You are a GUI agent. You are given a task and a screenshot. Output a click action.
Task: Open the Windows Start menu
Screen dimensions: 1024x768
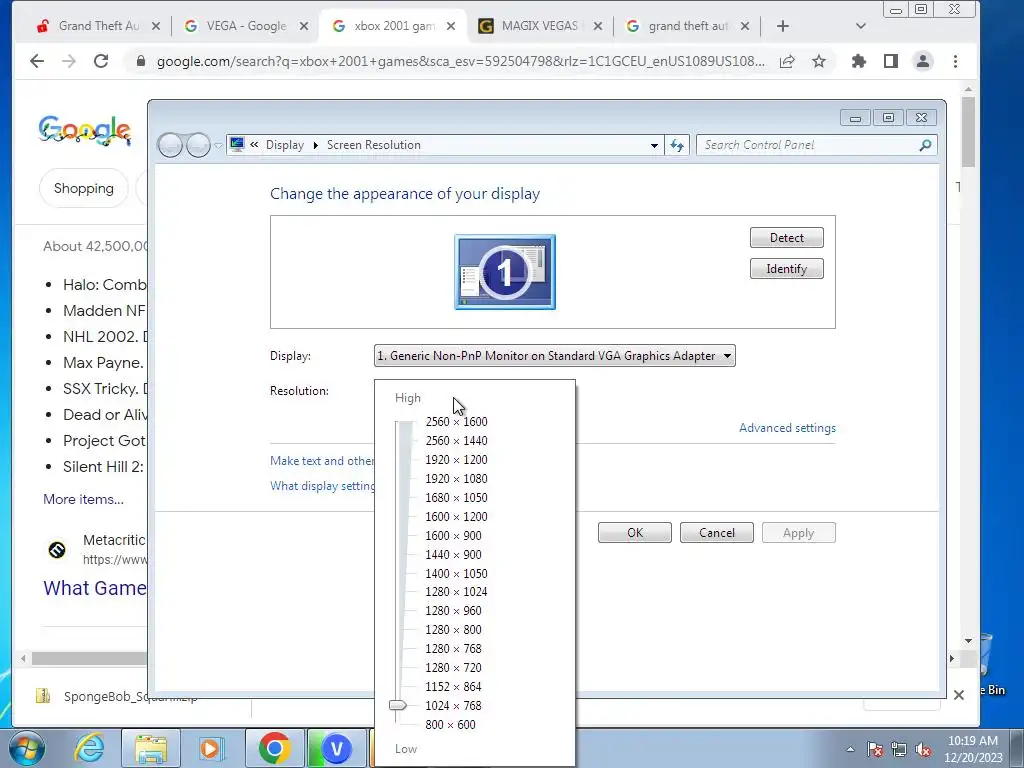(x=25, y=748)
